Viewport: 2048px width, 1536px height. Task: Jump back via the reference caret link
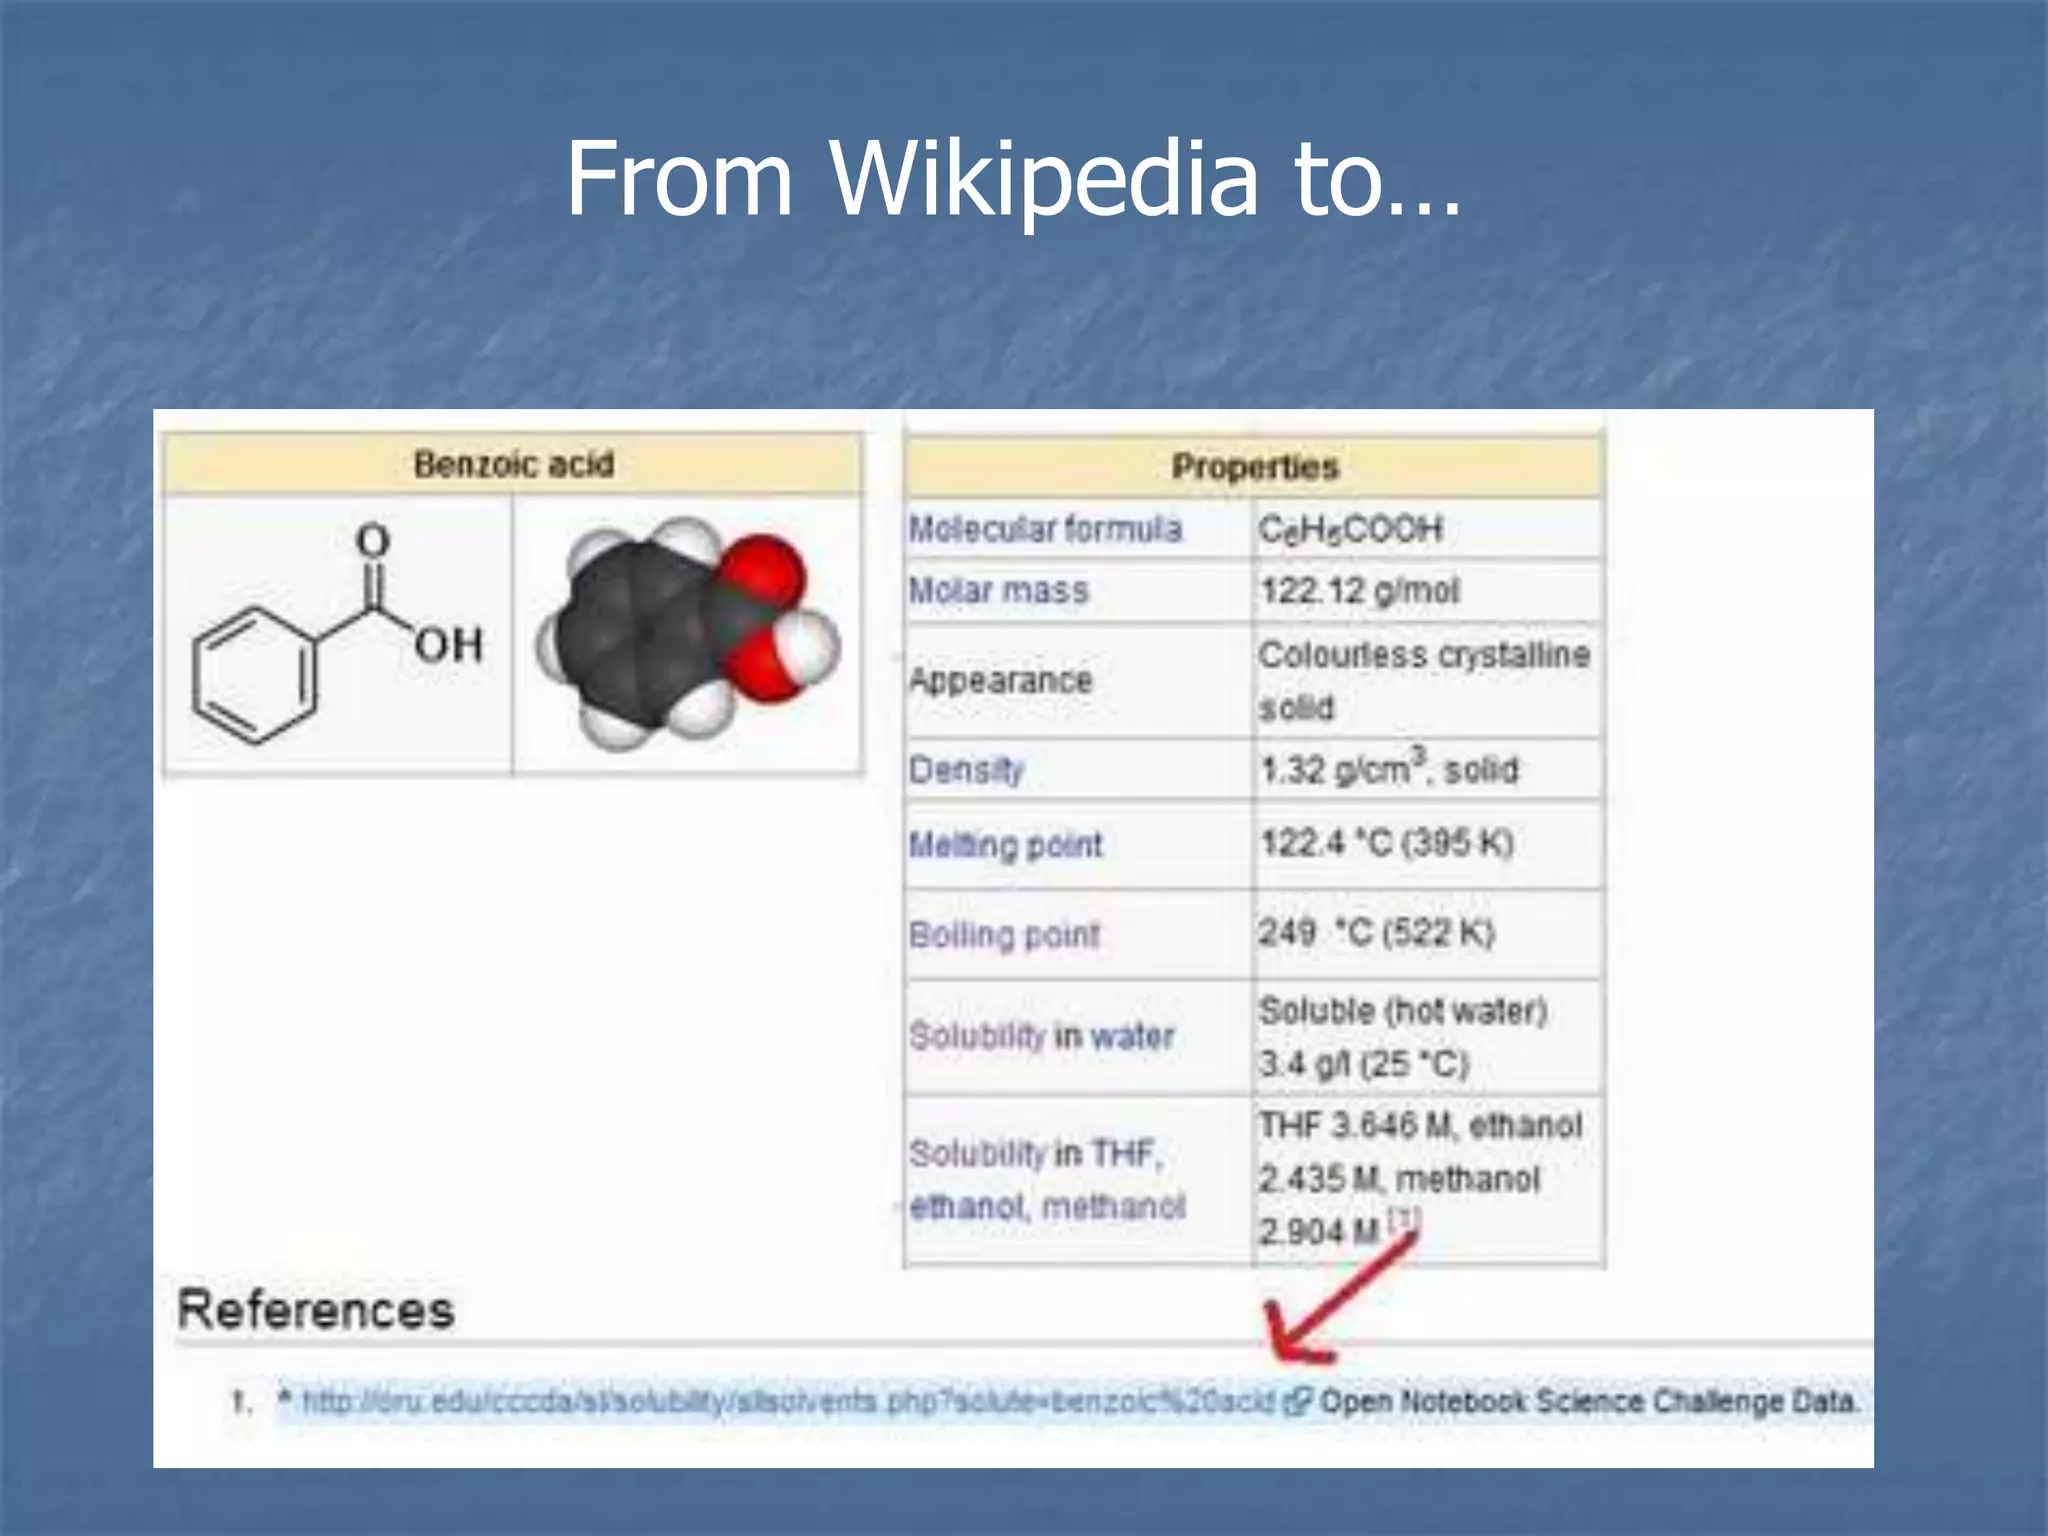284,1400
